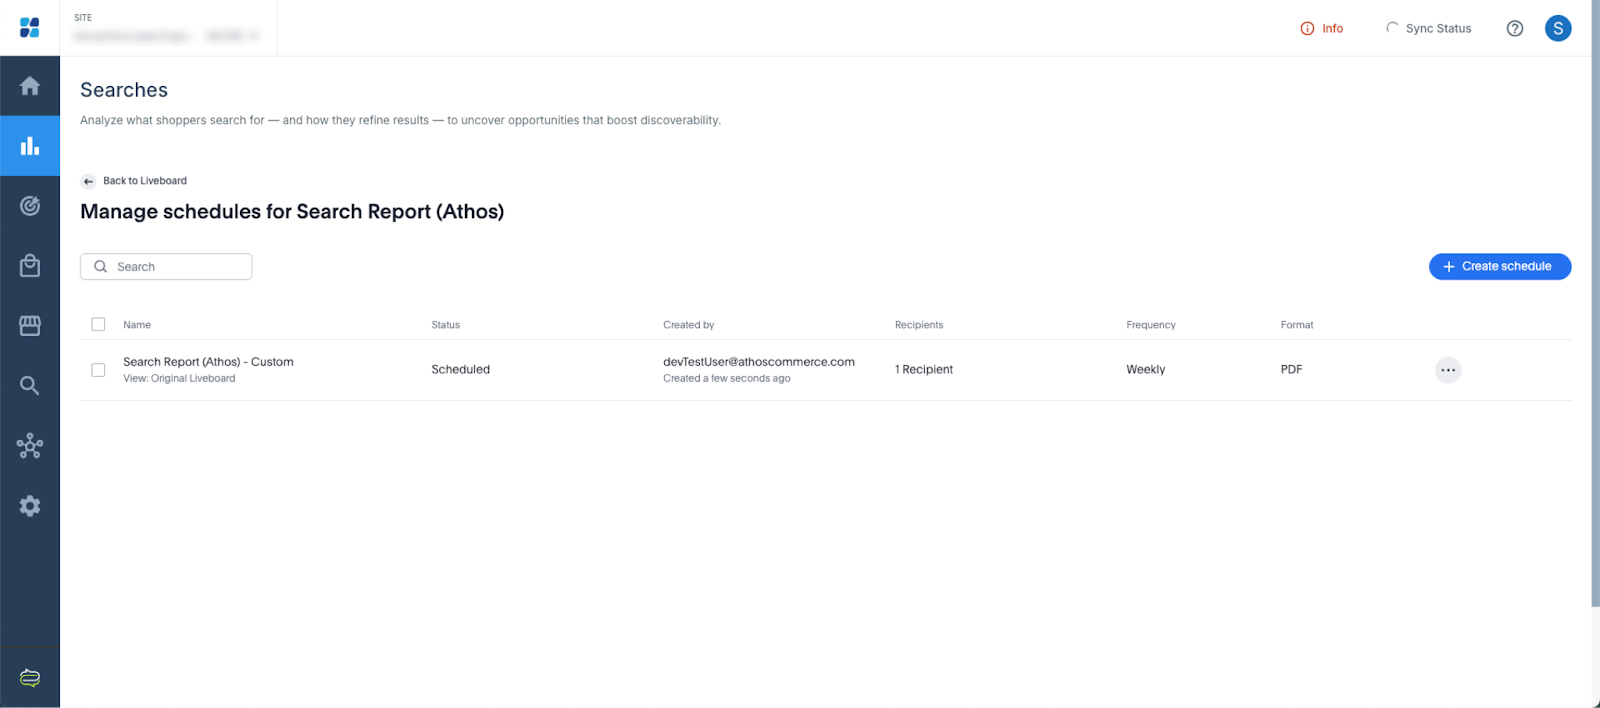Click the Sync Status indicator
This screenshot has width=1600, height=708.
coord(1428,29)
